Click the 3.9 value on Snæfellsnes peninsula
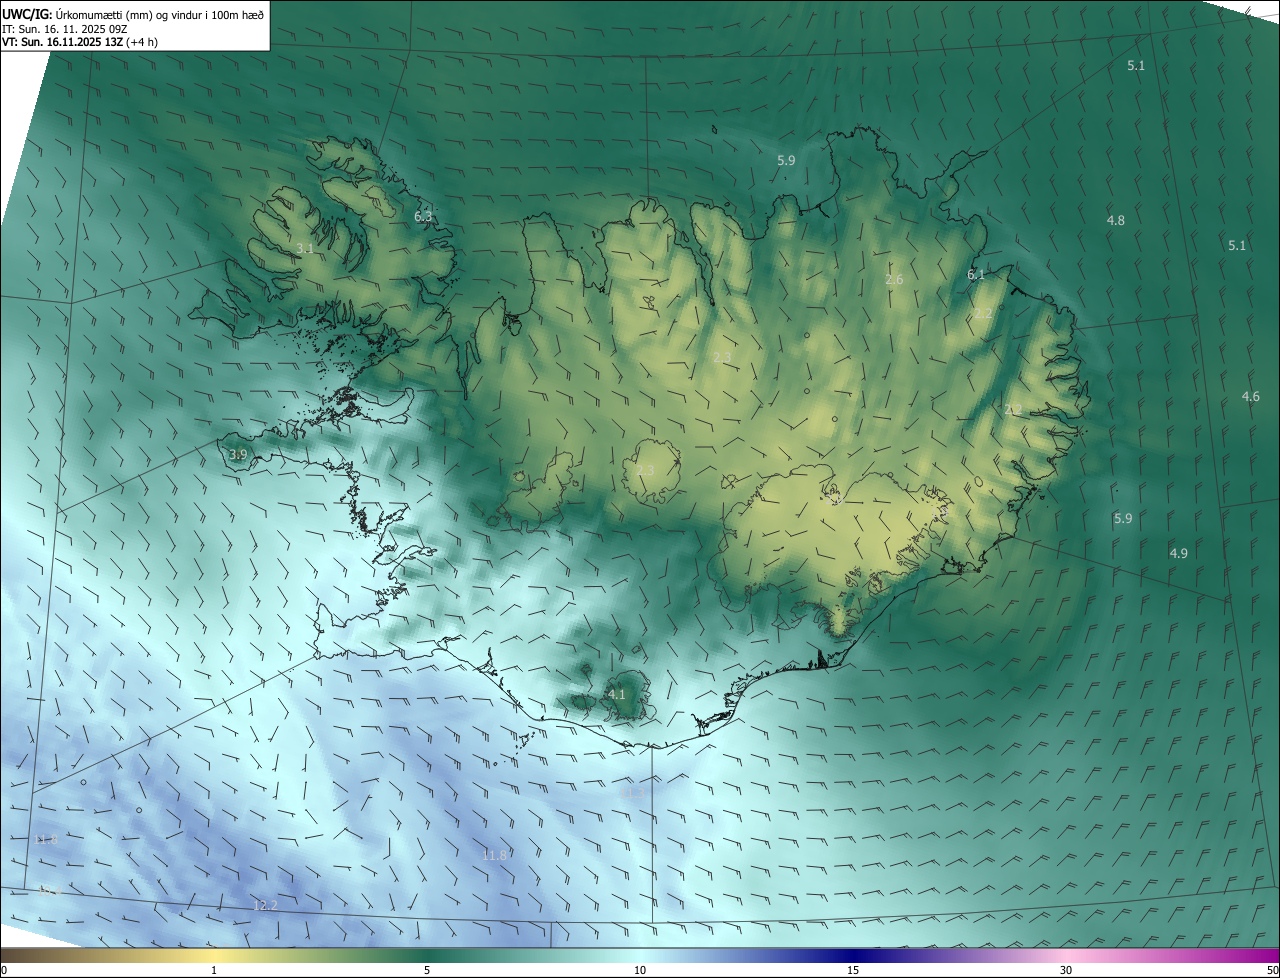1280x978 pixels. [x=238, y=455]
